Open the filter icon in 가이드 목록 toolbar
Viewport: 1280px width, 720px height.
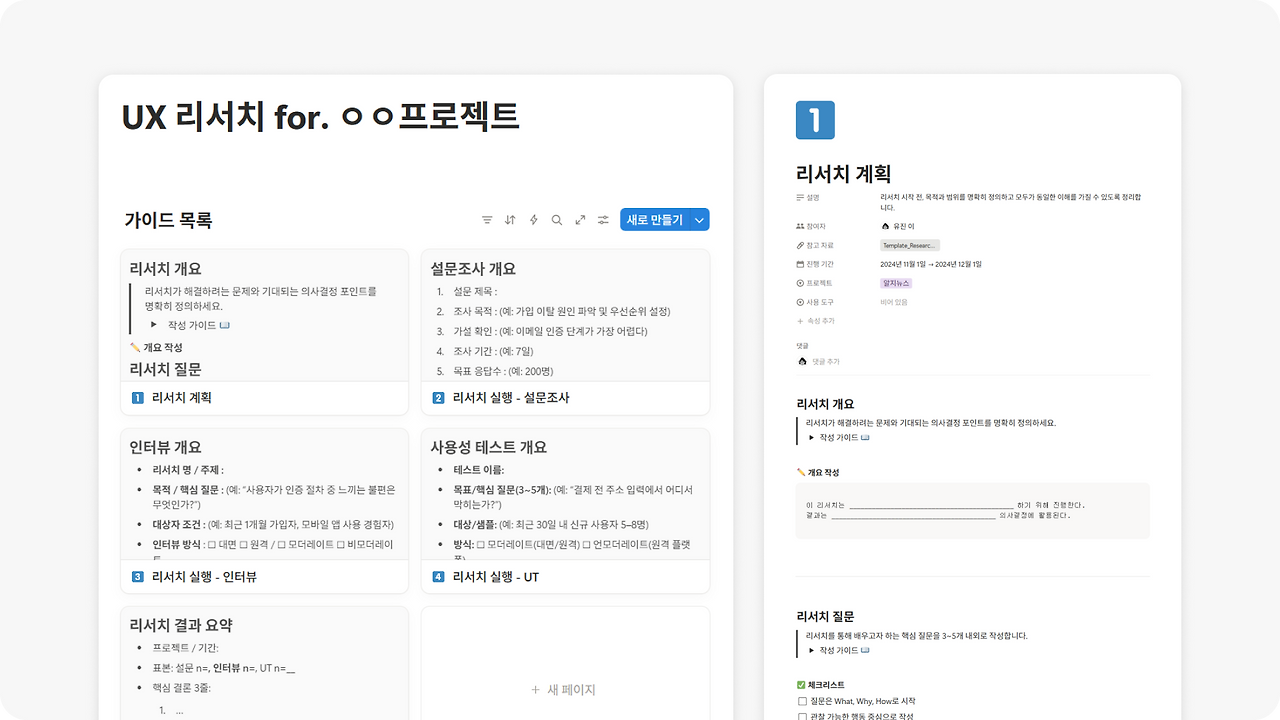487,220
